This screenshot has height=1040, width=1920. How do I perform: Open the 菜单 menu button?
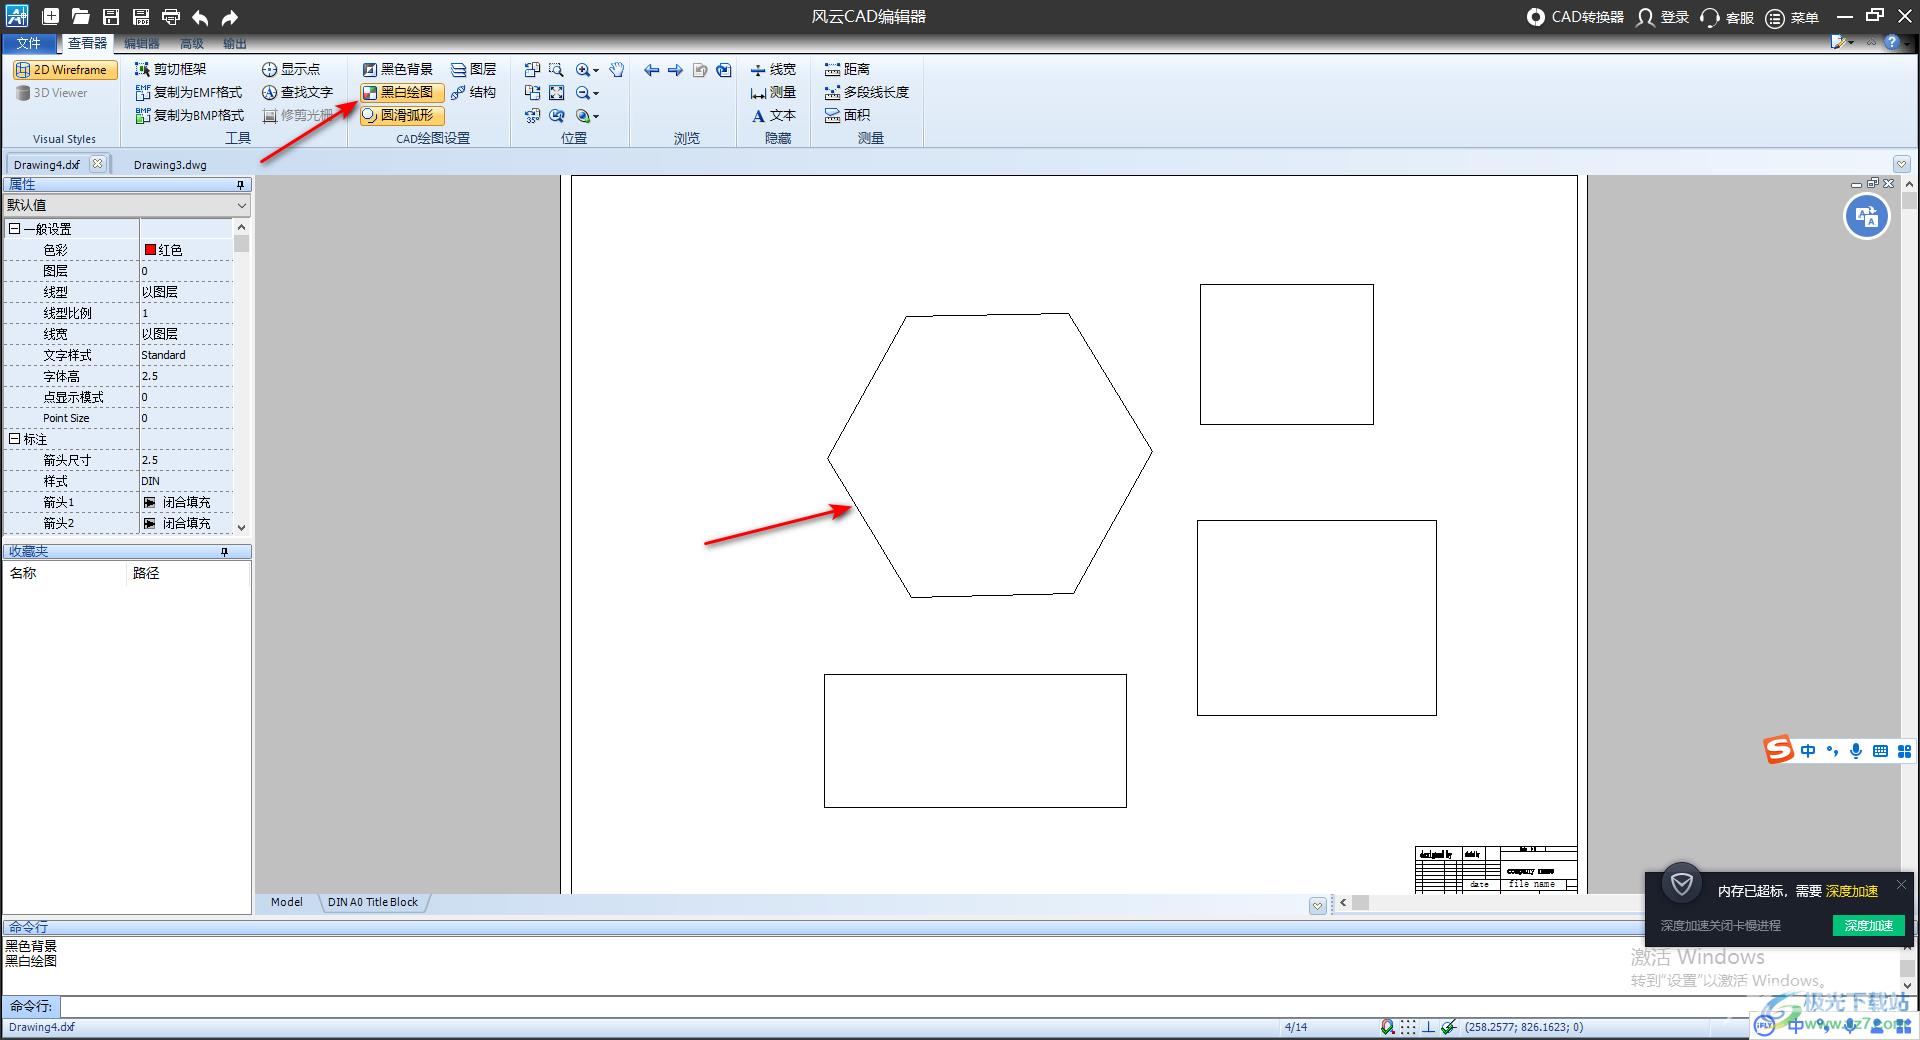click(x=1792, y=17)
